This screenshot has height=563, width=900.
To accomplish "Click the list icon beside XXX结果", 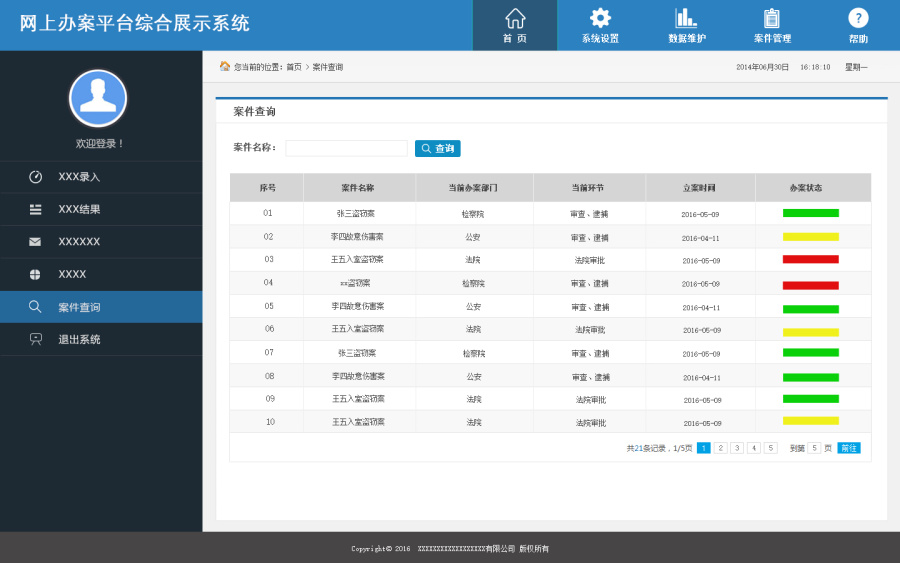I will [x=36, y=209].
